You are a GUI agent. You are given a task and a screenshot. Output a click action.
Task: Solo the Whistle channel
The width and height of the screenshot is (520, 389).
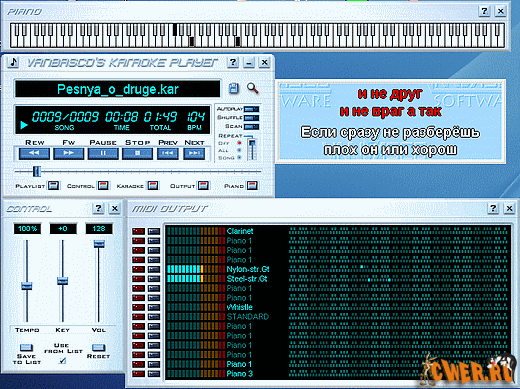(154, 307)
